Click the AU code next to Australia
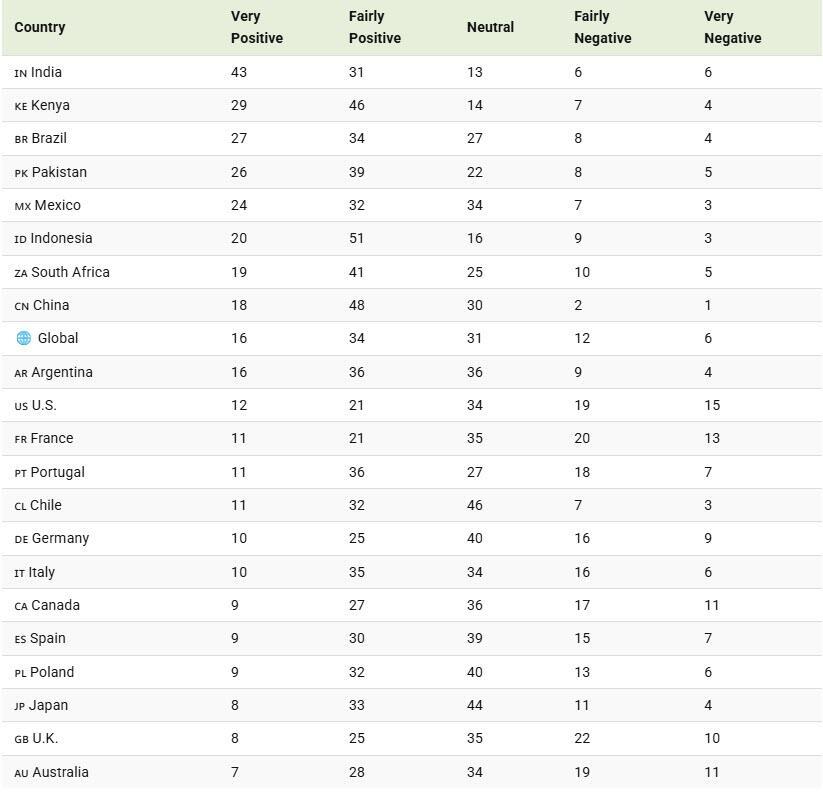823x793 pixels. point(21,773)
